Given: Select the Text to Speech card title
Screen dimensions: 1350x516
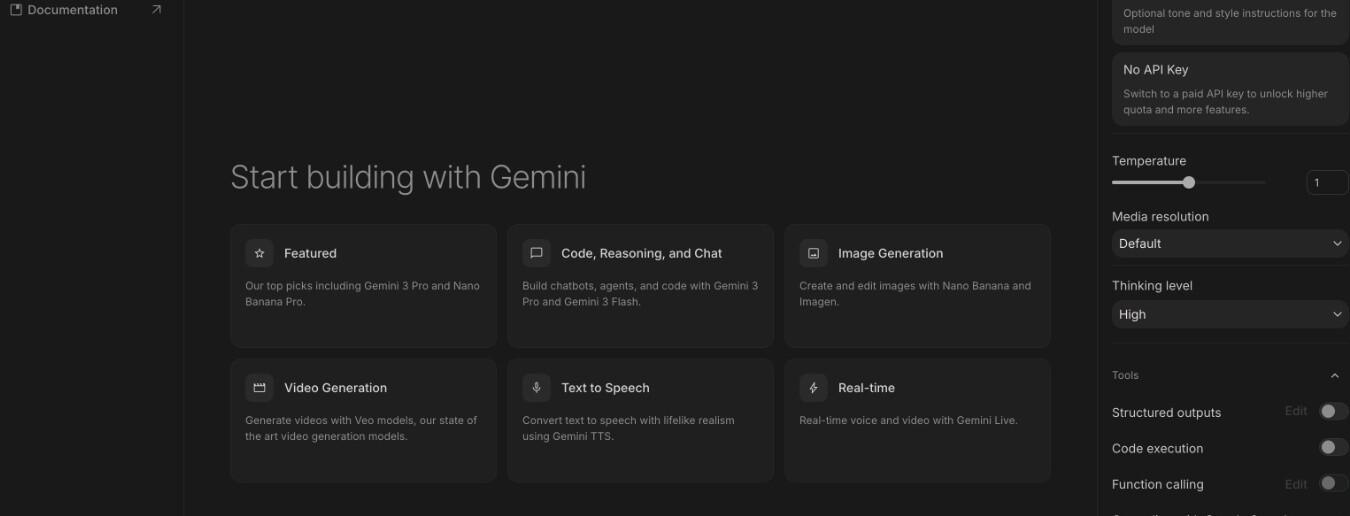Looking at the screenshot, I should tap(605, 388).
